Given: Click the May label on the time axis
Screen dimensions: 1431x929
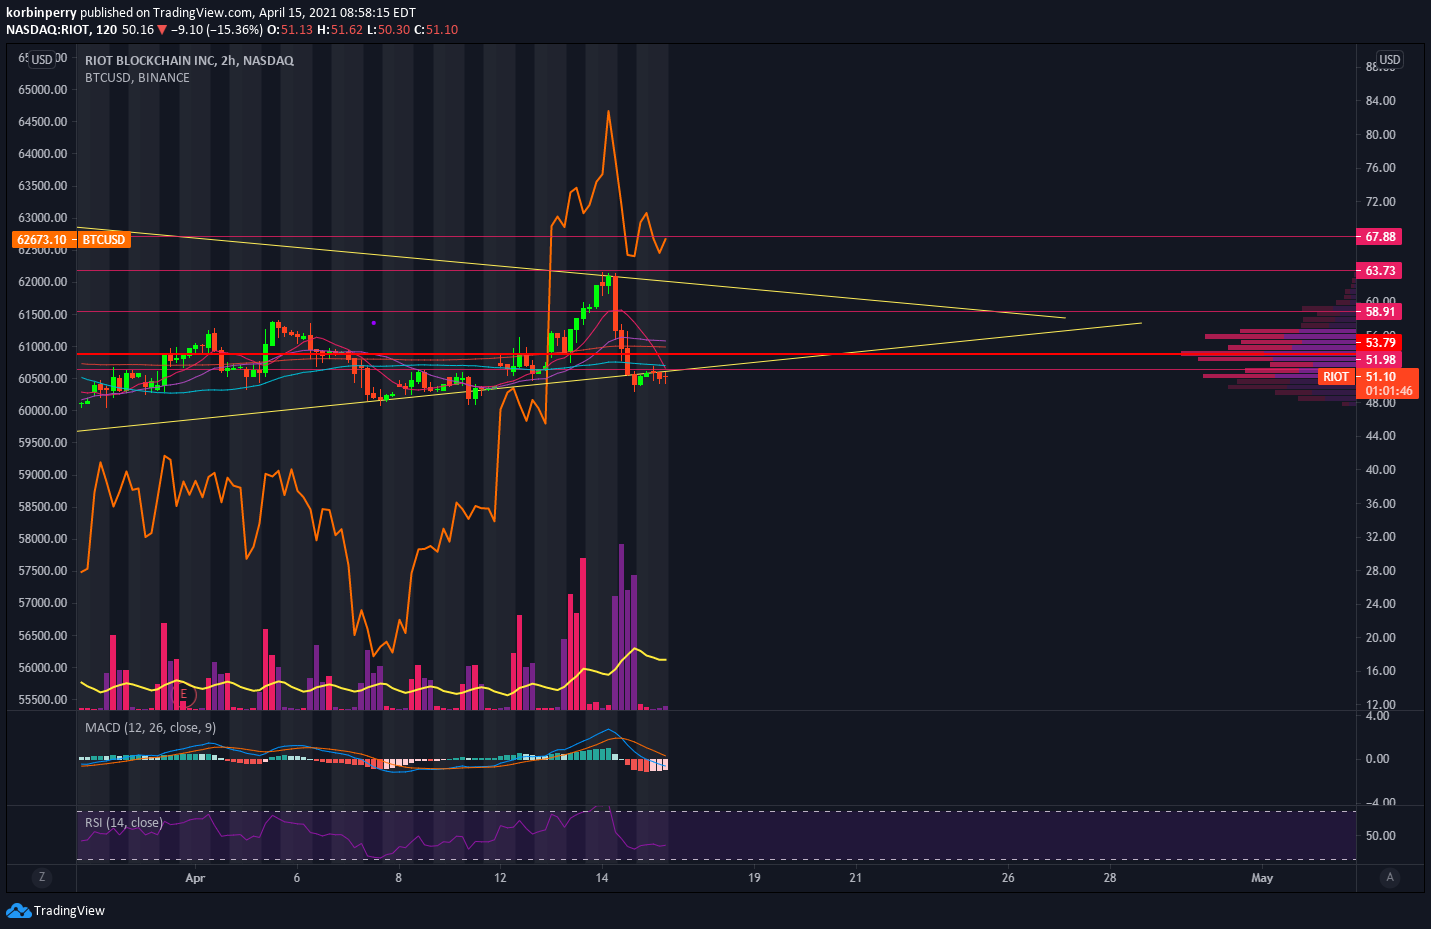Looking at the screenshot, I should 1262,878.
